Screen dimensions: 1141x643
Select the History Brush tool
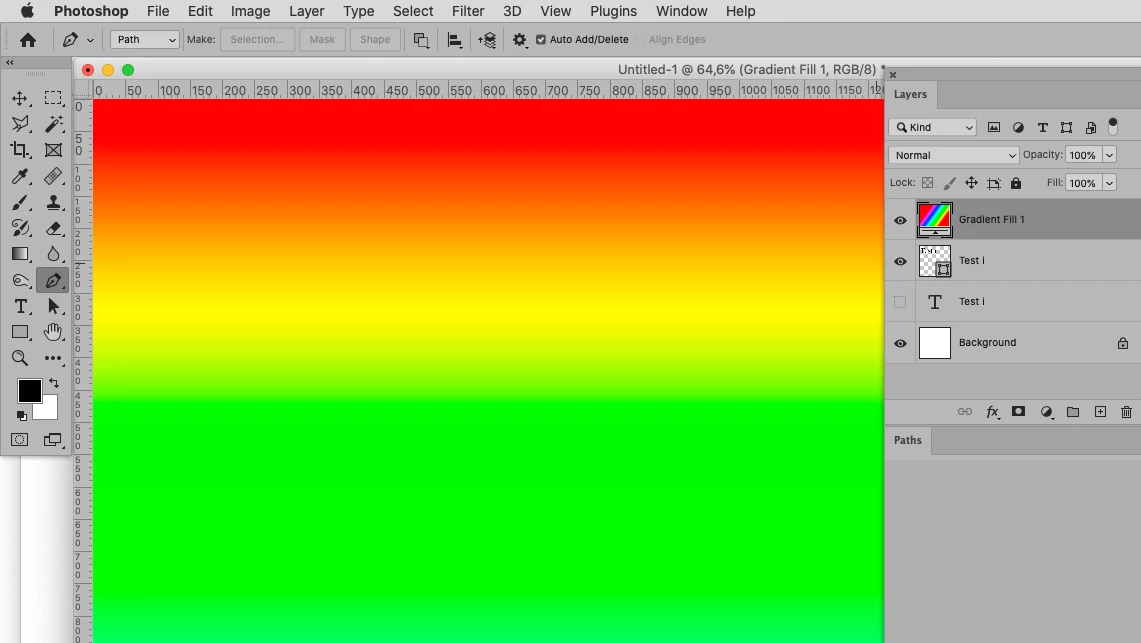coord(20,228)
